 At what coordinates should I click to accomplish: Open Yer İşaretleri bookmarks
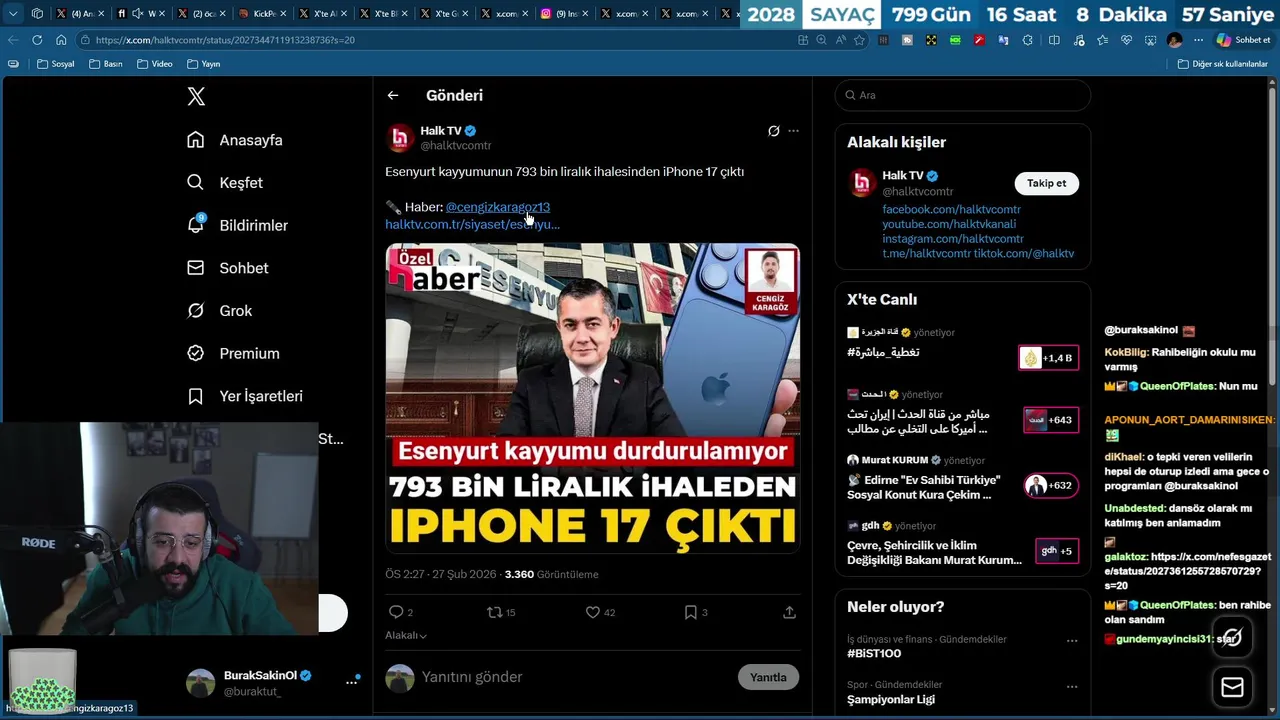[x=245, y=396]
